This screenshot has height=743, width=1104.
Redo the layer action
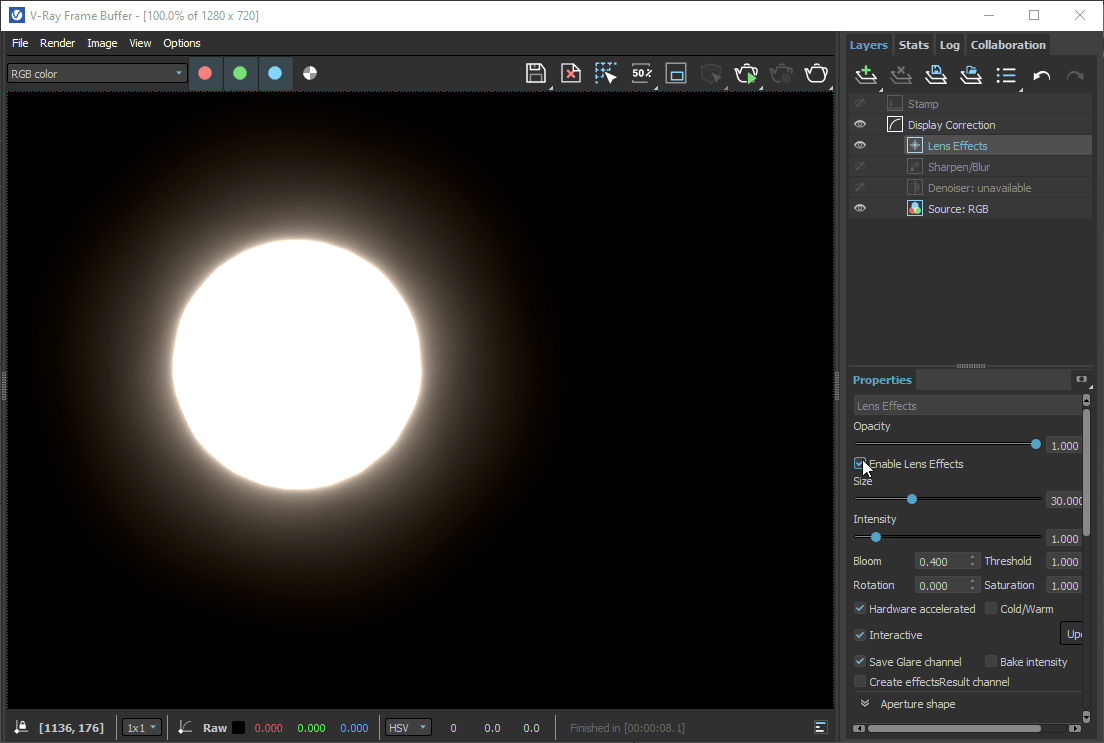coord(1075,75)
